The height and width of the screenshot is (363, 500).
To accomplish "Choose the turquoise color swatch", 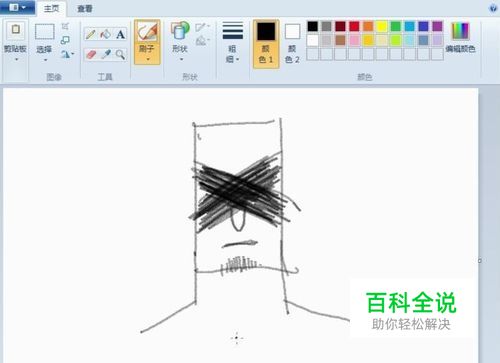I will point(410,26).
